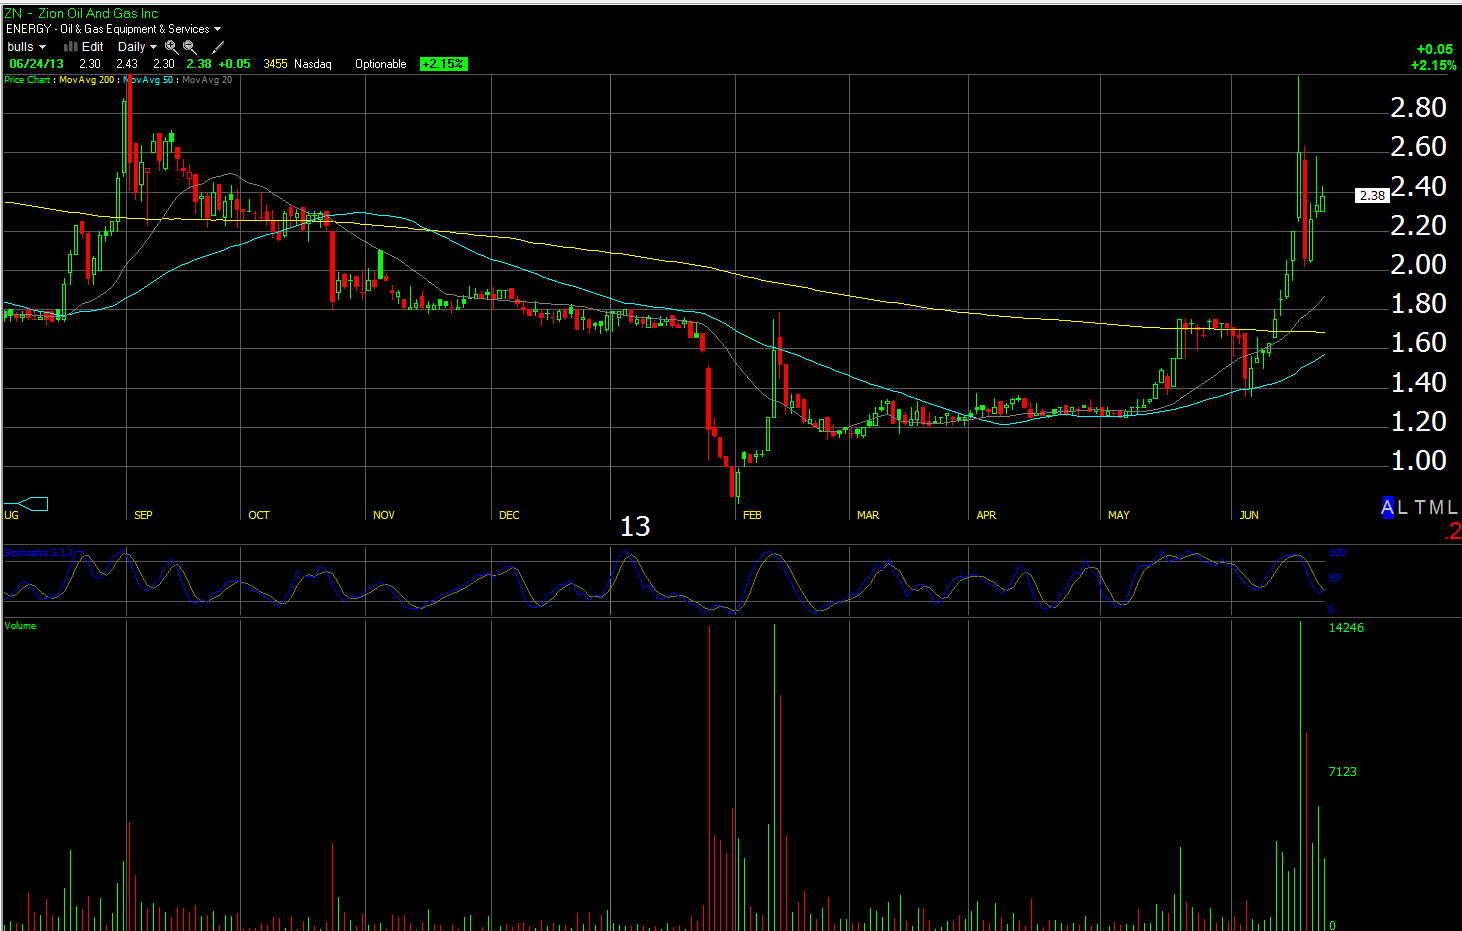Click the zoom in magnifier icon

(x=171, y=47)
